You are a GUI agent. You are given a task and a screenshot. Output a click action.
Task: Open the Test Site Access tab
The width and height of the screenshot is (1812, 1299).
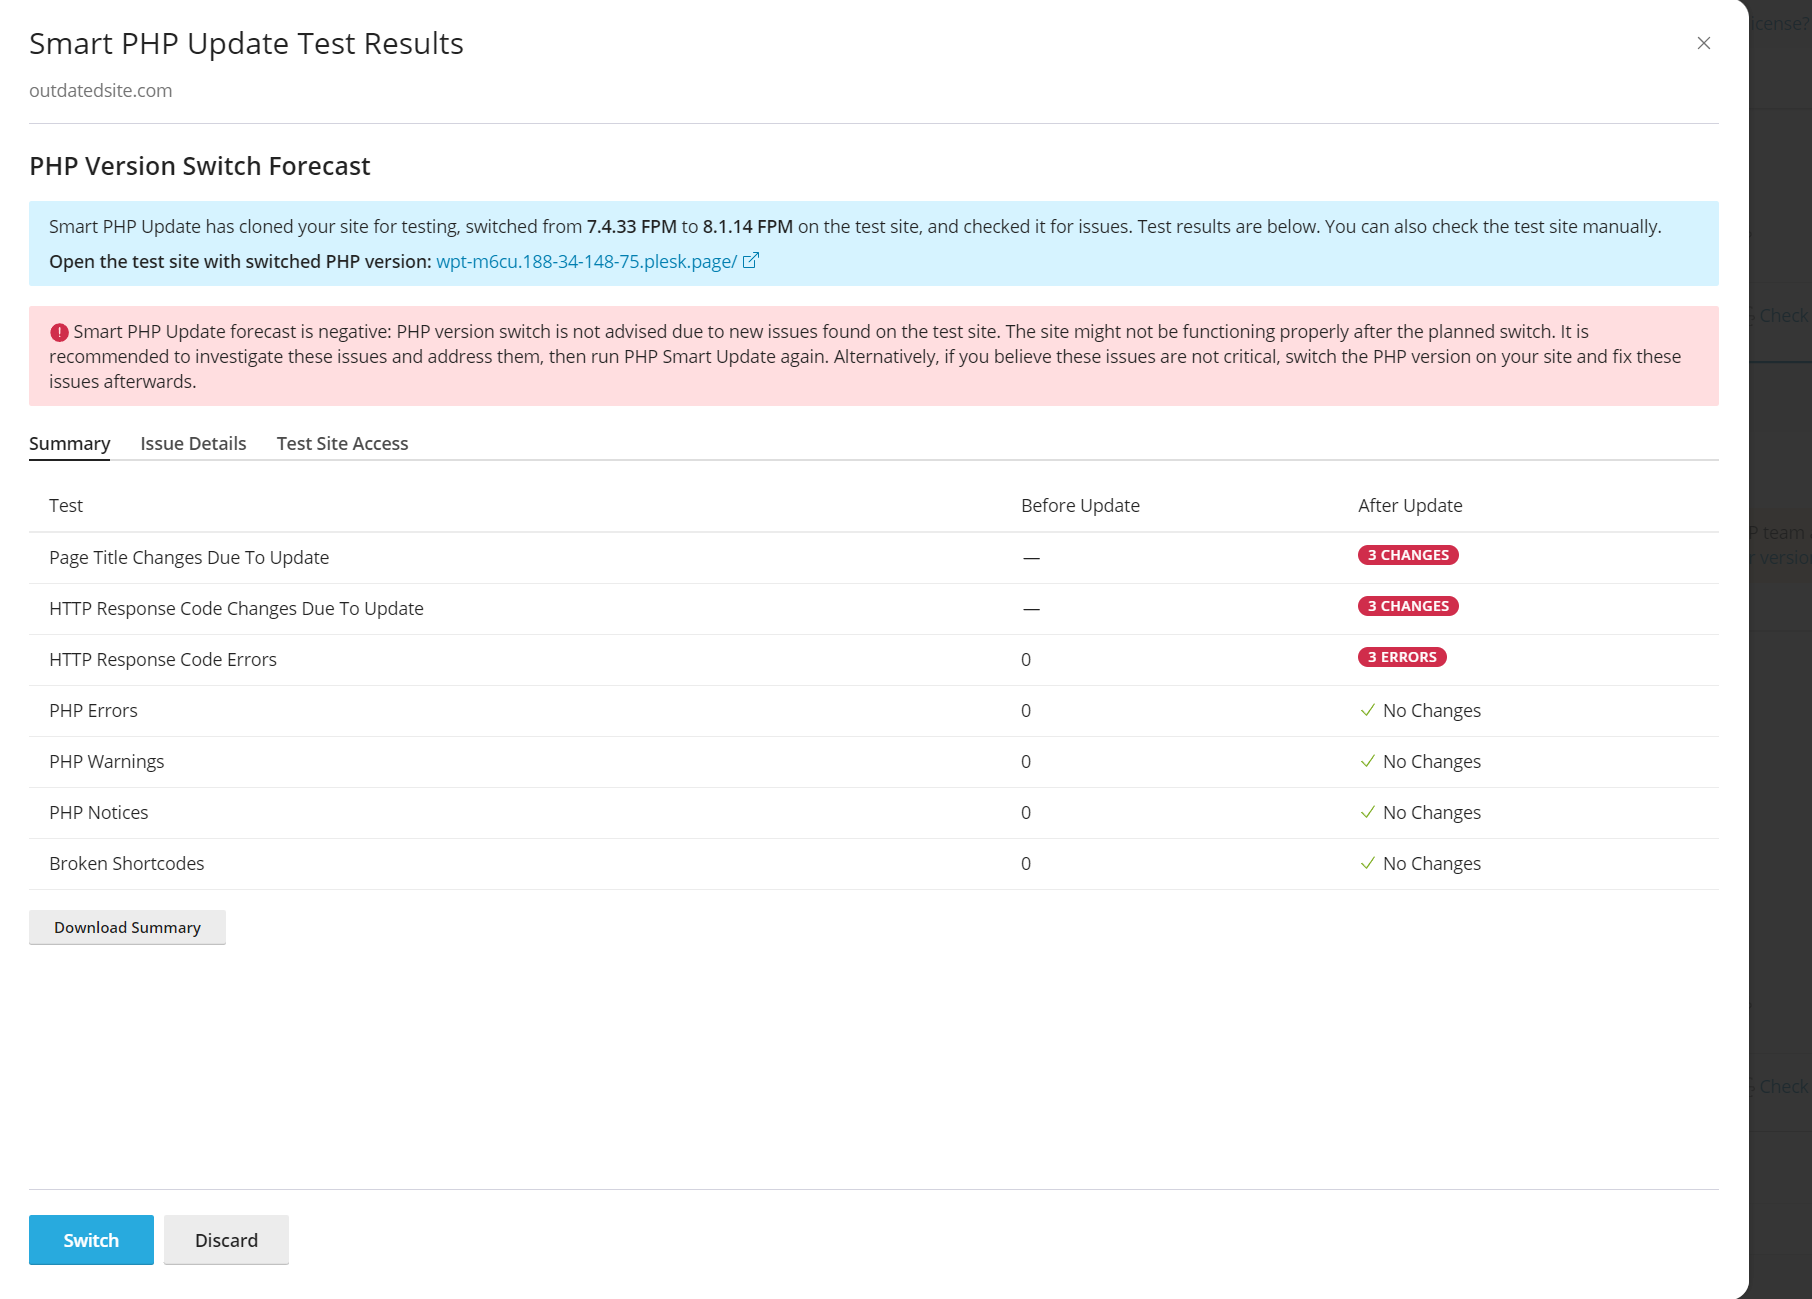pyautogui.click(x=342, y=443)
